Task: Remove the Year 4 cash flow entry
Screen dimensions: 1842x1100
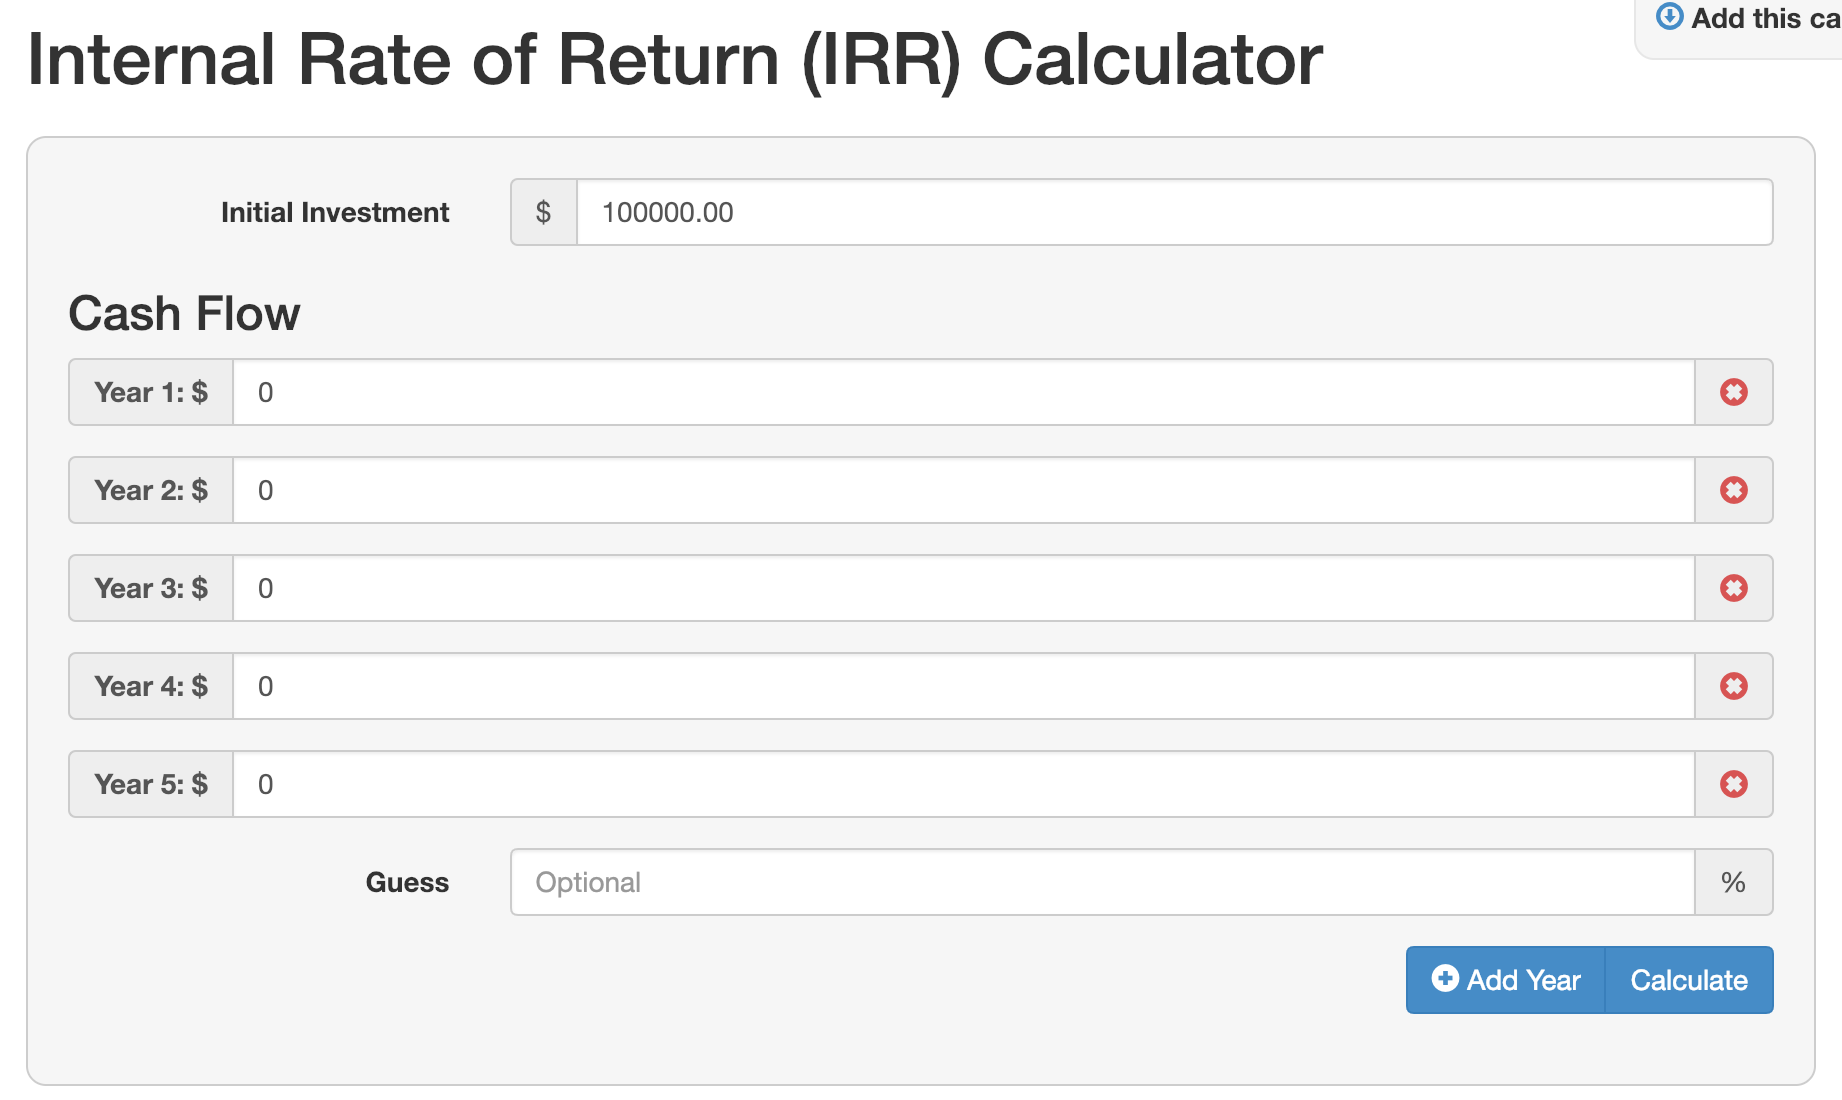Action: [x=1733, y=686]
